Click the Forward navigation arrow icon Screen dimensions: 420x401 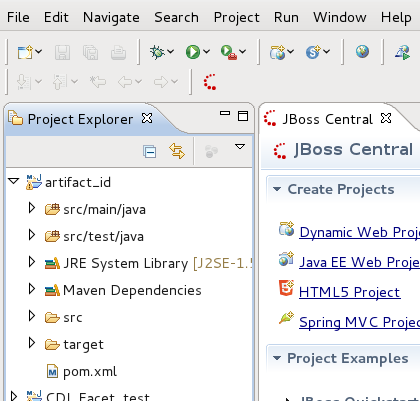161,82
